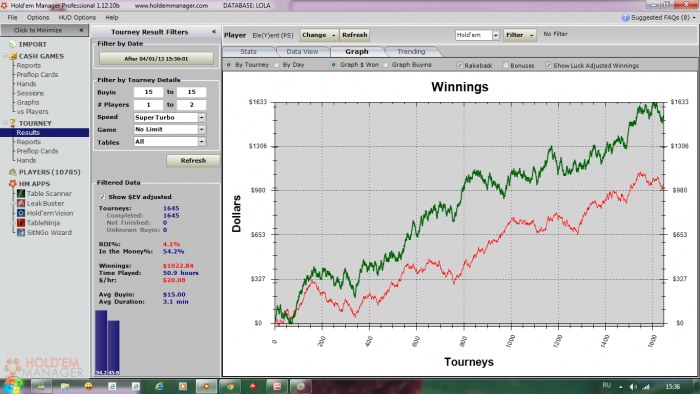The height and width of the screenshot is (394, 700).
Task: Click the Cash Games chips icon
Action: pos(13,56)
